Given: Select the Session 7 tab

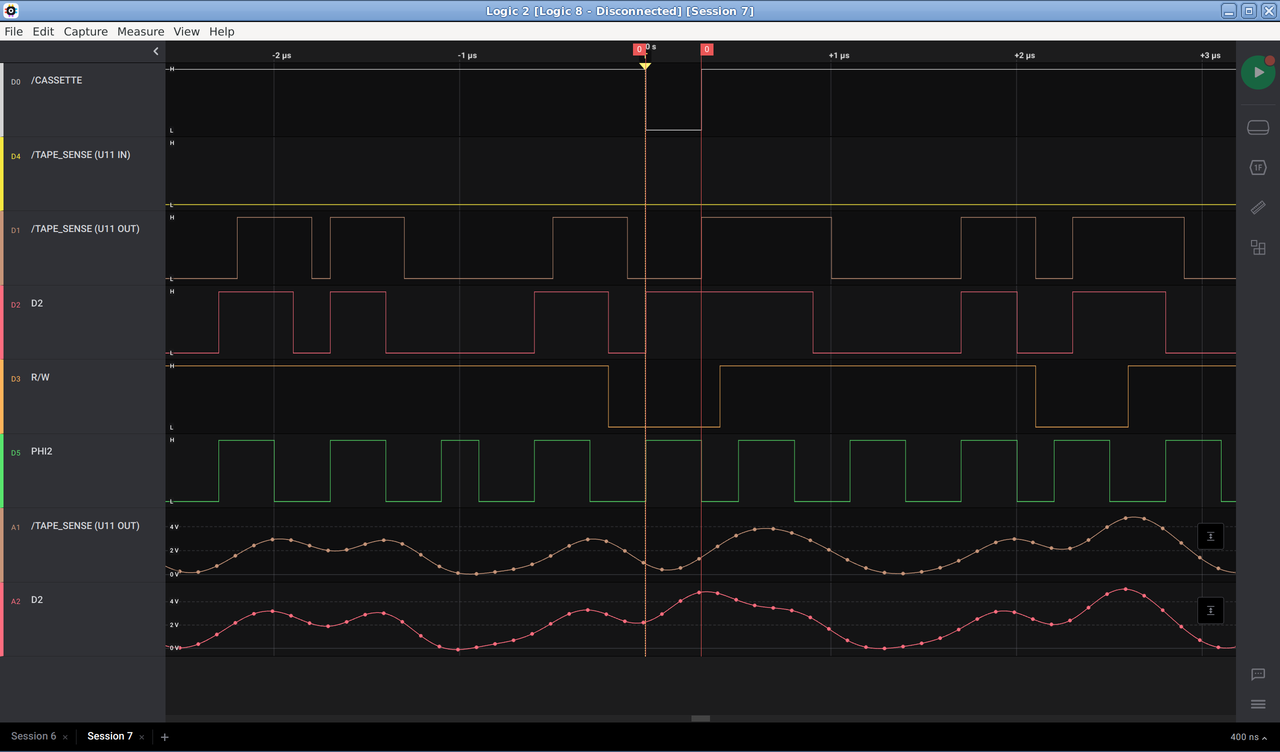Looking at the screenshot, I should (x=109, y=736).
